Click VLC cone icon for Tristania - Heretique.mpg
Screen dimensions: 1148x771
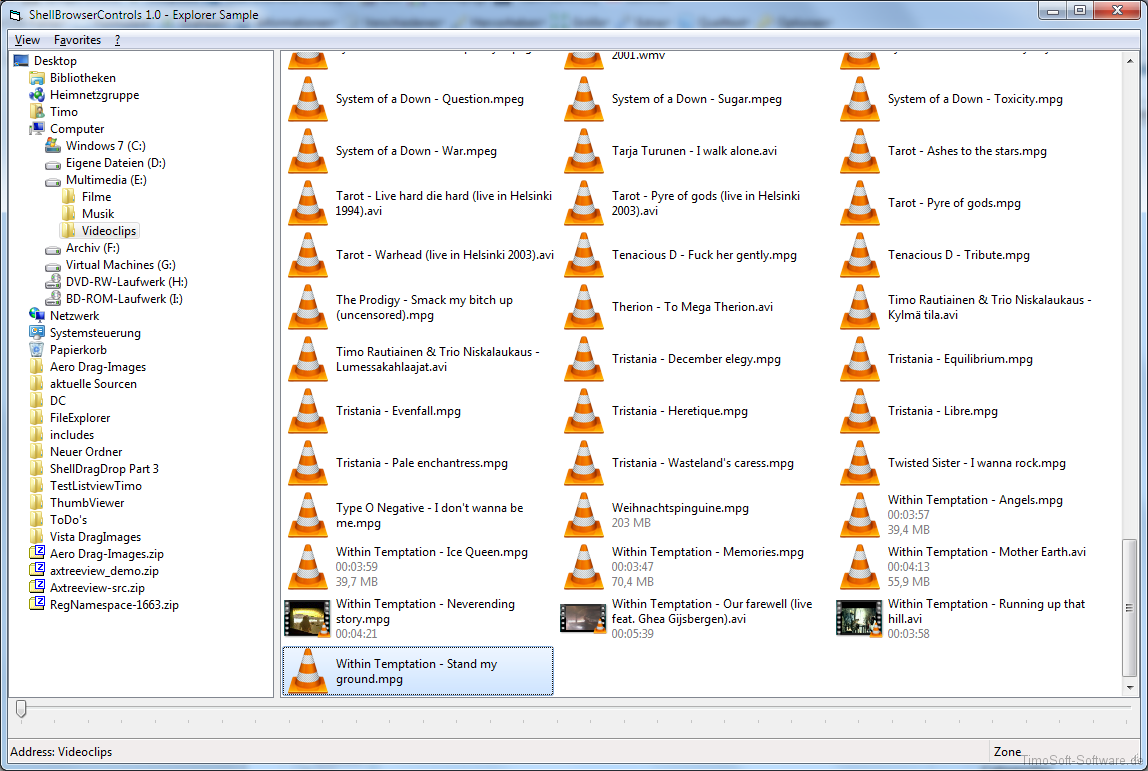coord(584,411)
